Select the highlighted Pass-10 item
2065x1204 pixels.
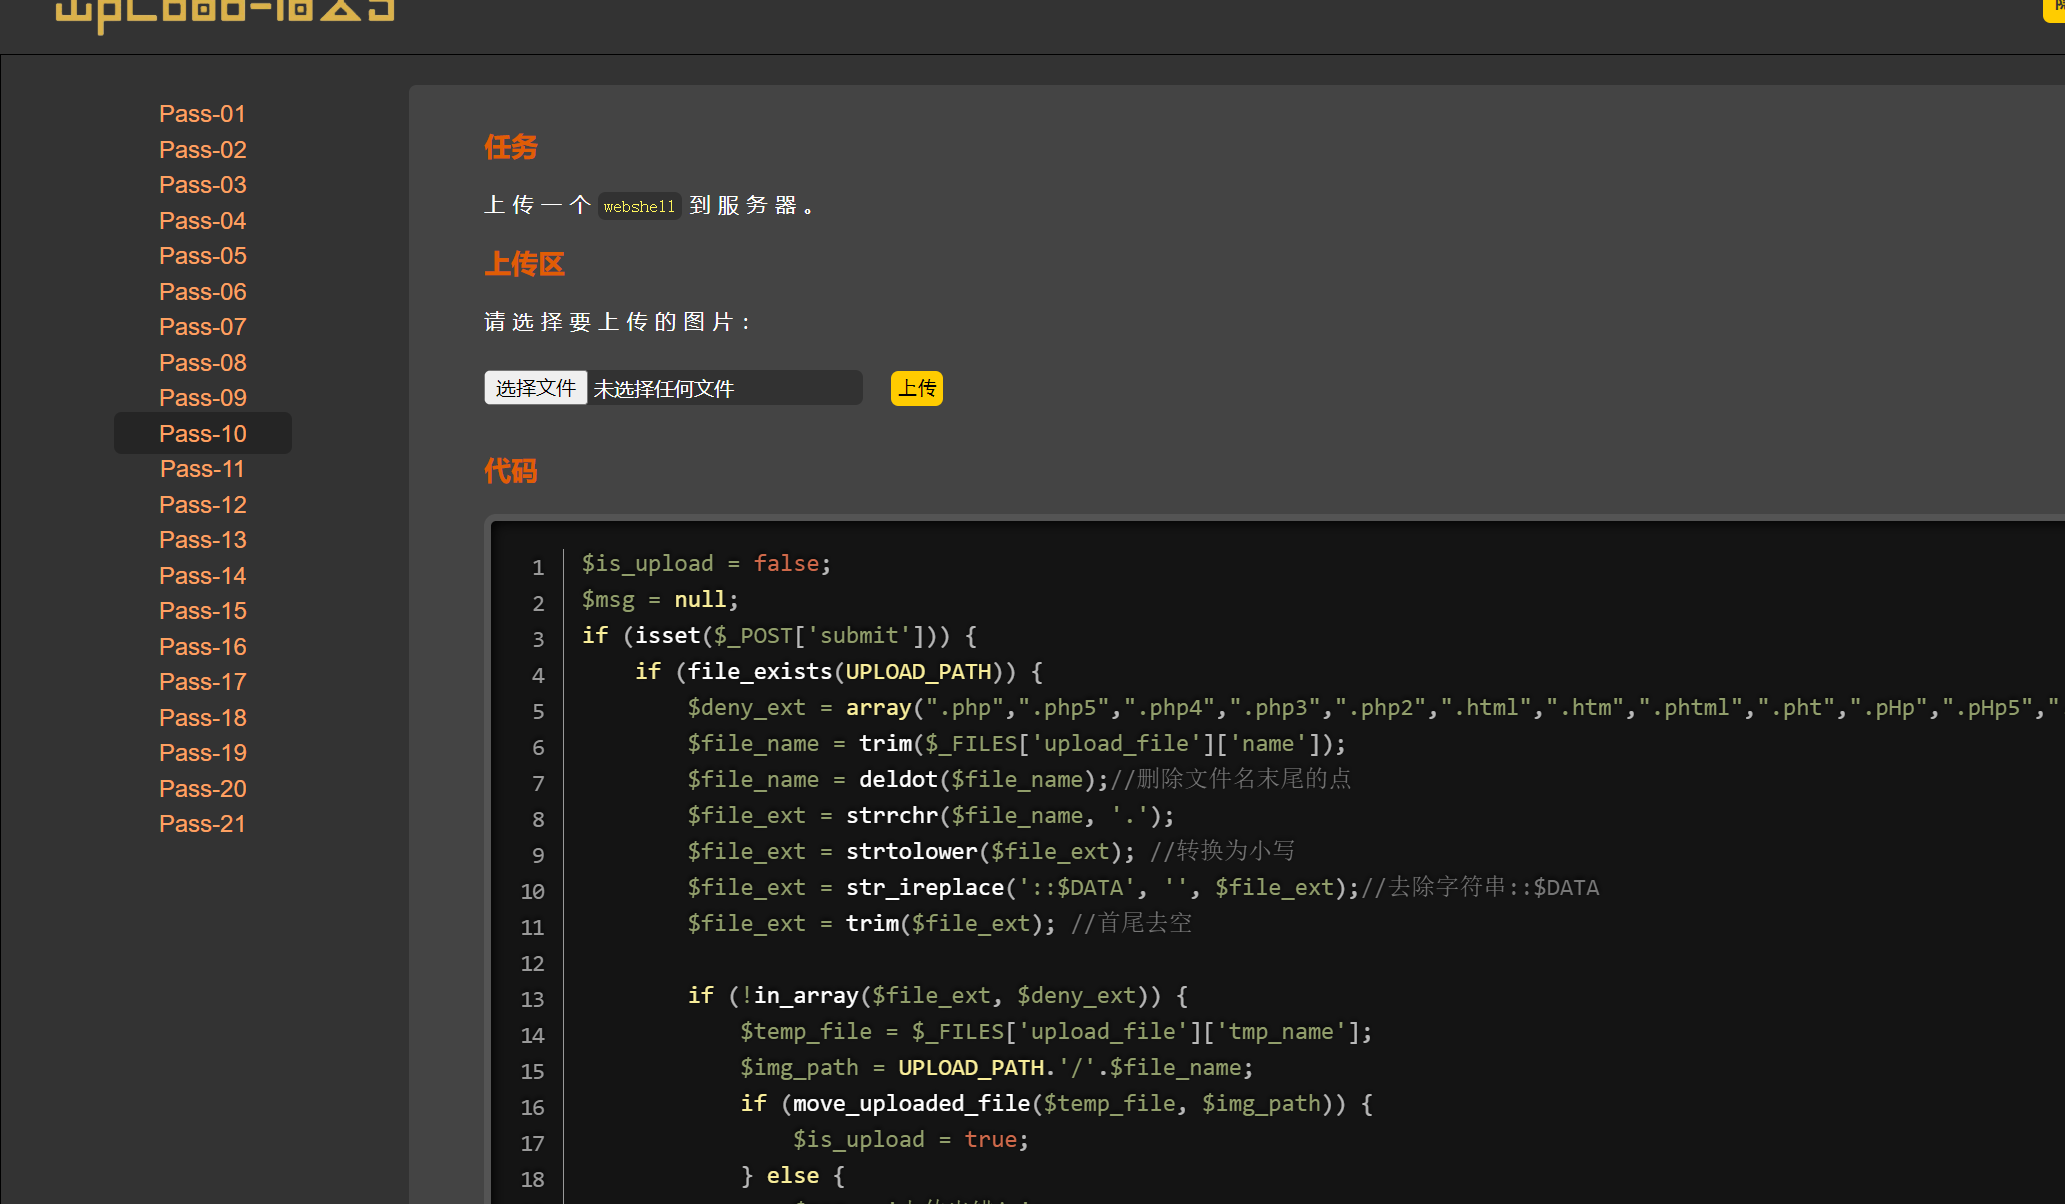click(x=202, y=434)
